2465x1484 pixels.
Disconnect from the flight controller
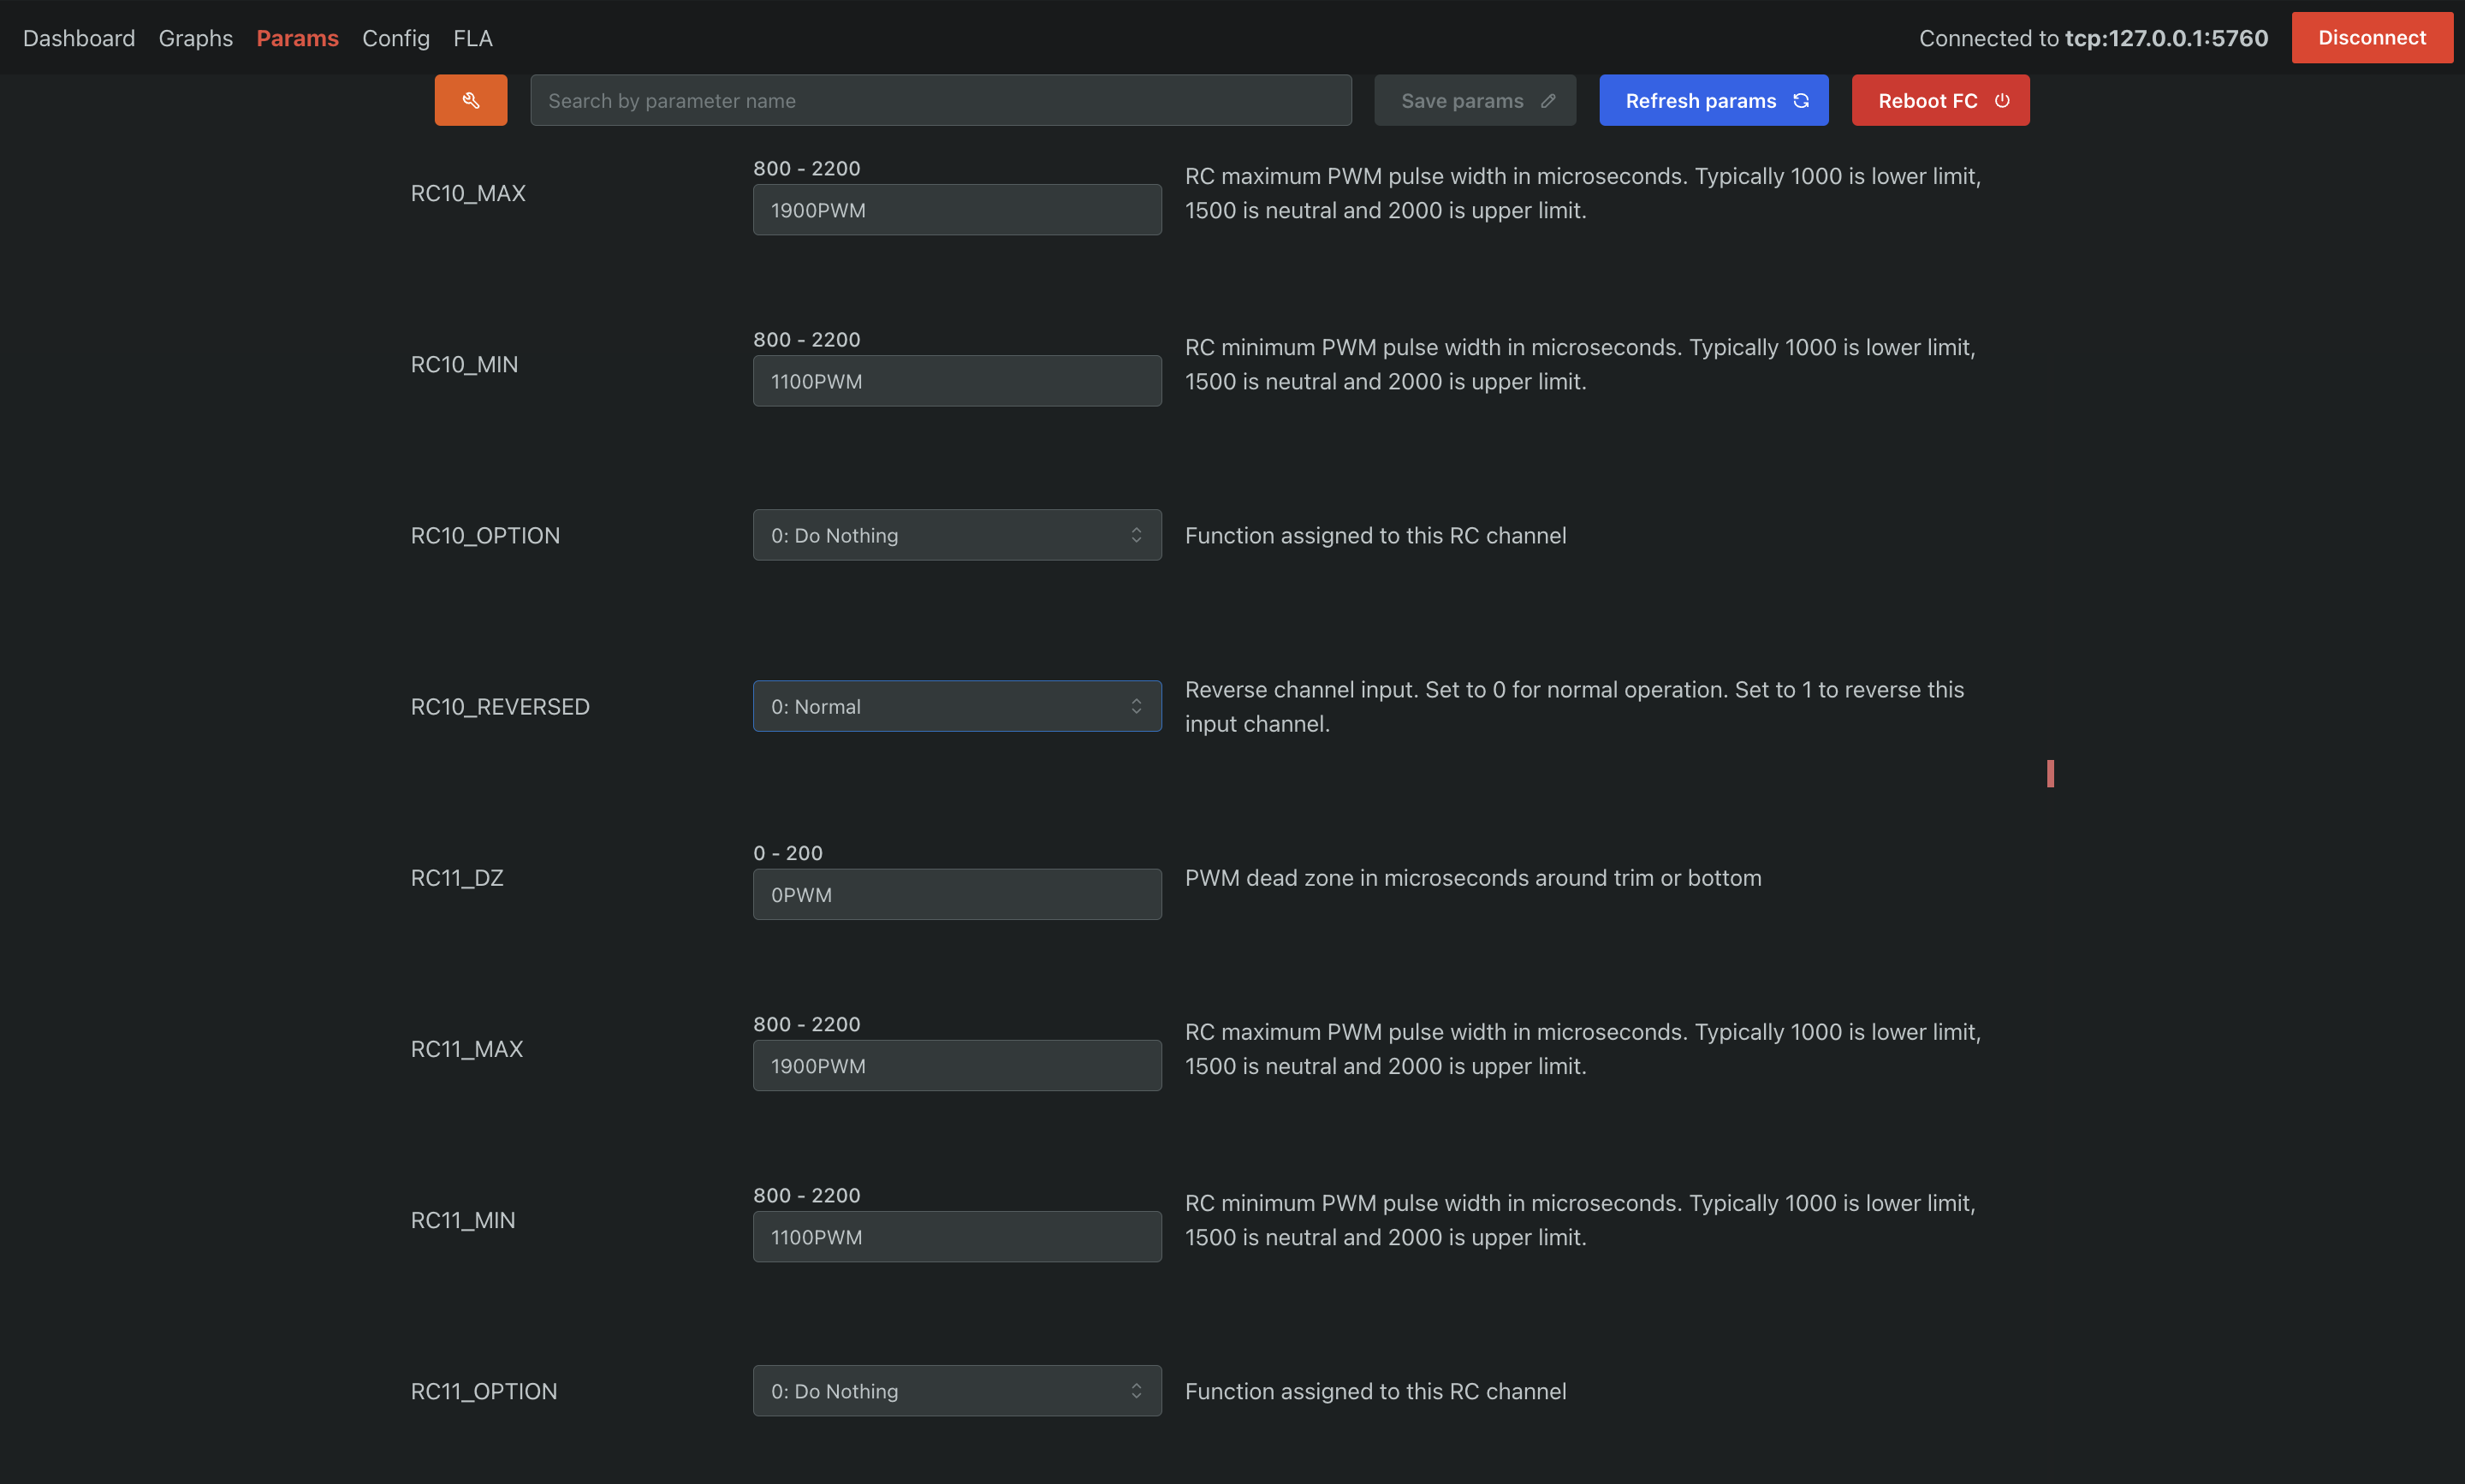coord(2372,38)
